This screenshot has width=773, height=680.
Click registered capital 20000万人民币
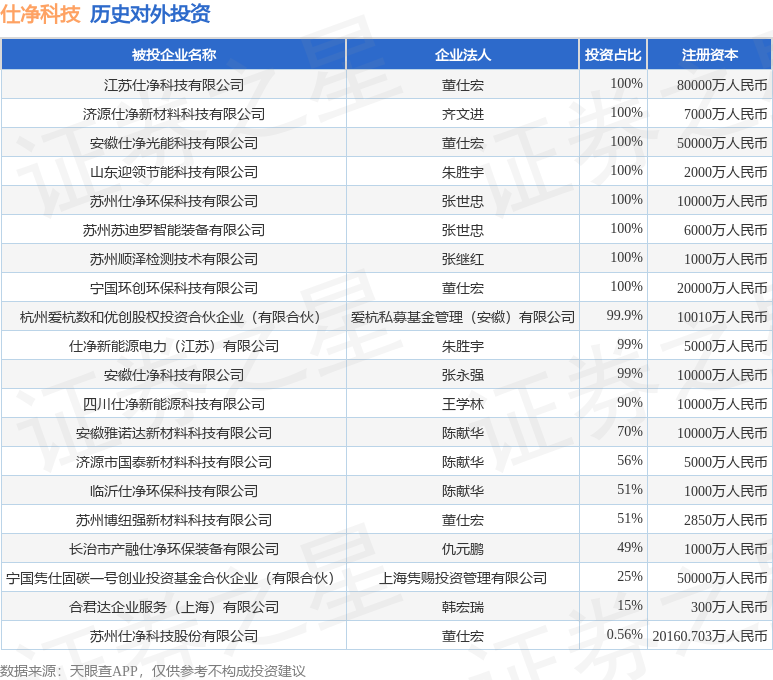point(722,288)
